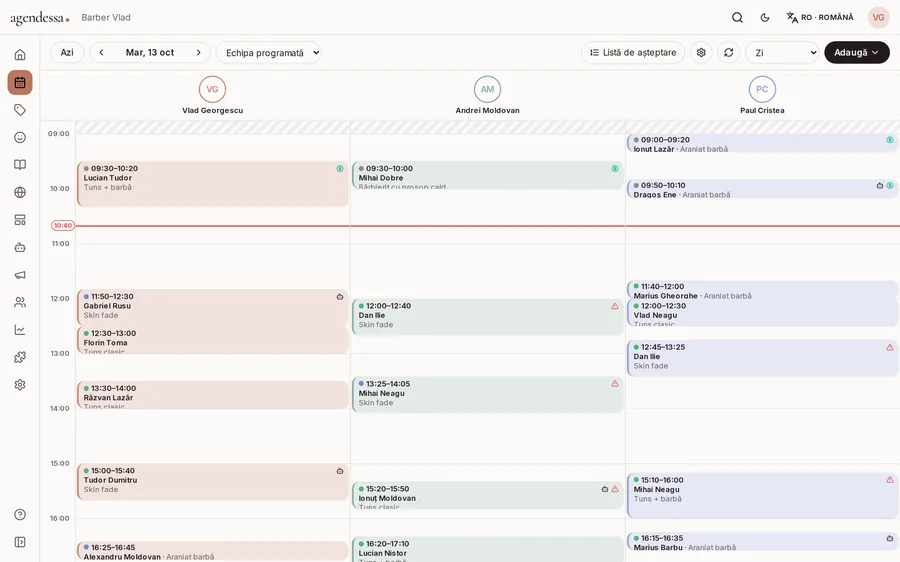Click robot icon on Gabriel Rusu appointment
Screen dimensions: 900x562
click(340, 297)
